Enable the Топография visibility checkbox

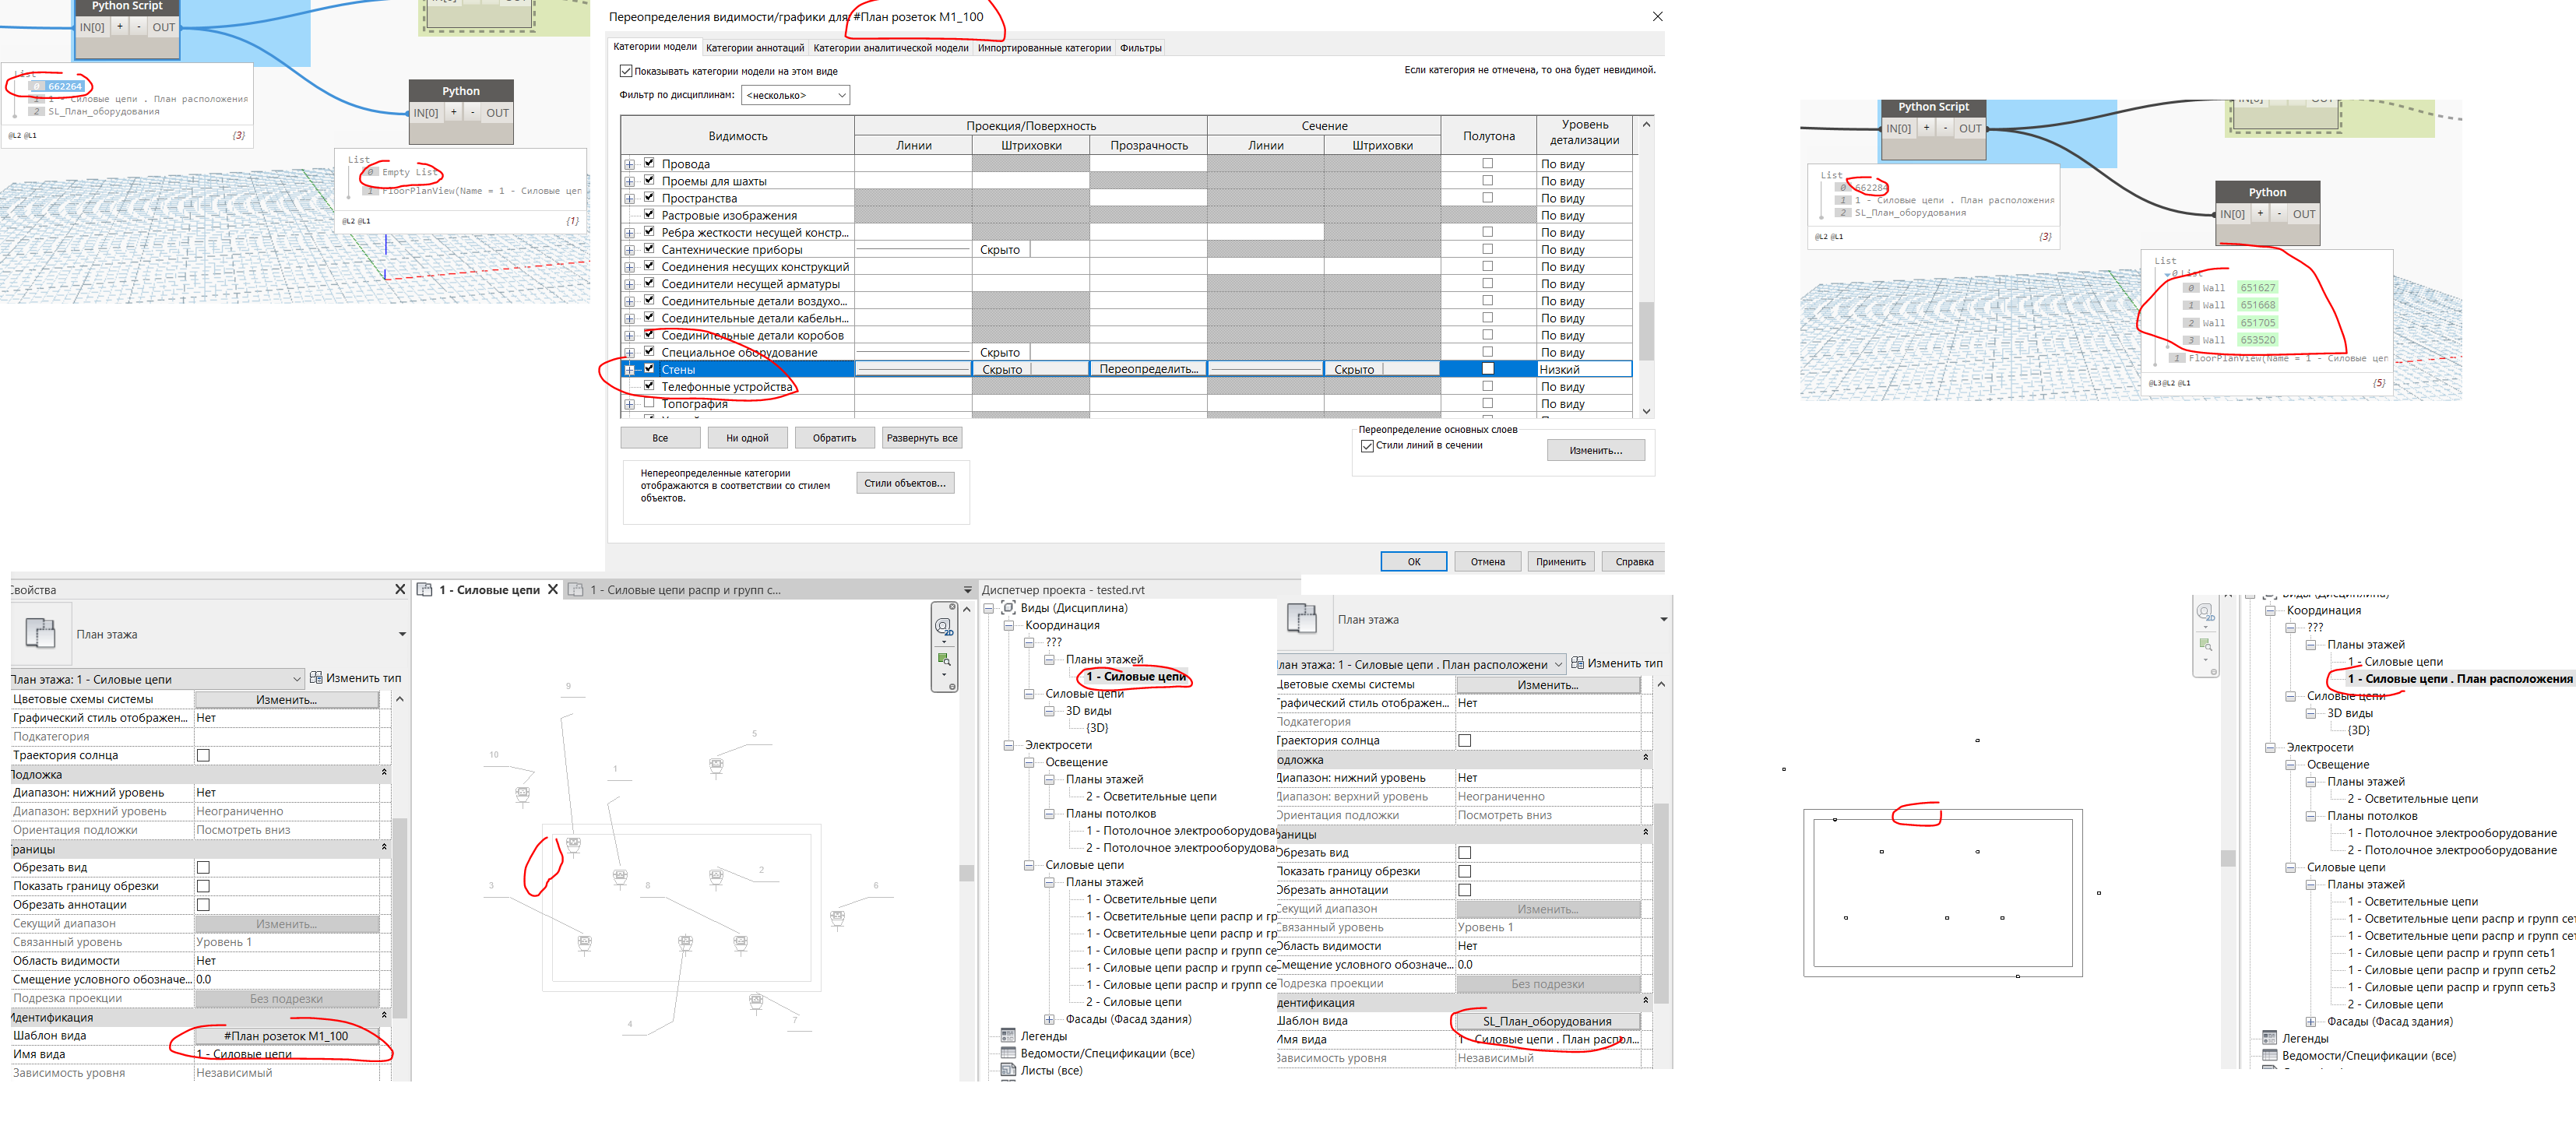649,403
